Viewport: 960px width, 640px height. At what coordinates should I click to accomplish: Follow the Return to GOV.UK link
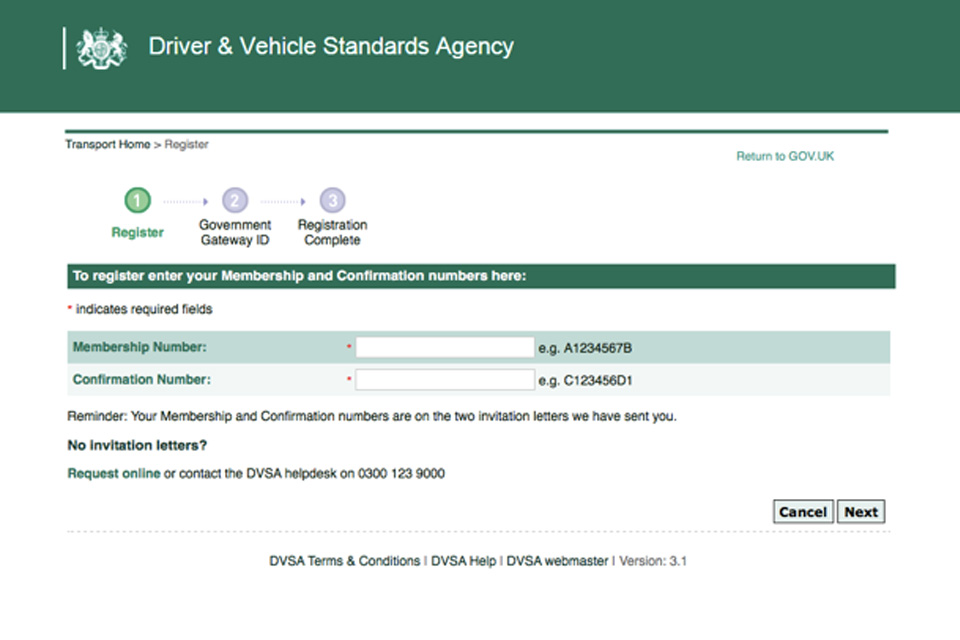click(785, 156)
